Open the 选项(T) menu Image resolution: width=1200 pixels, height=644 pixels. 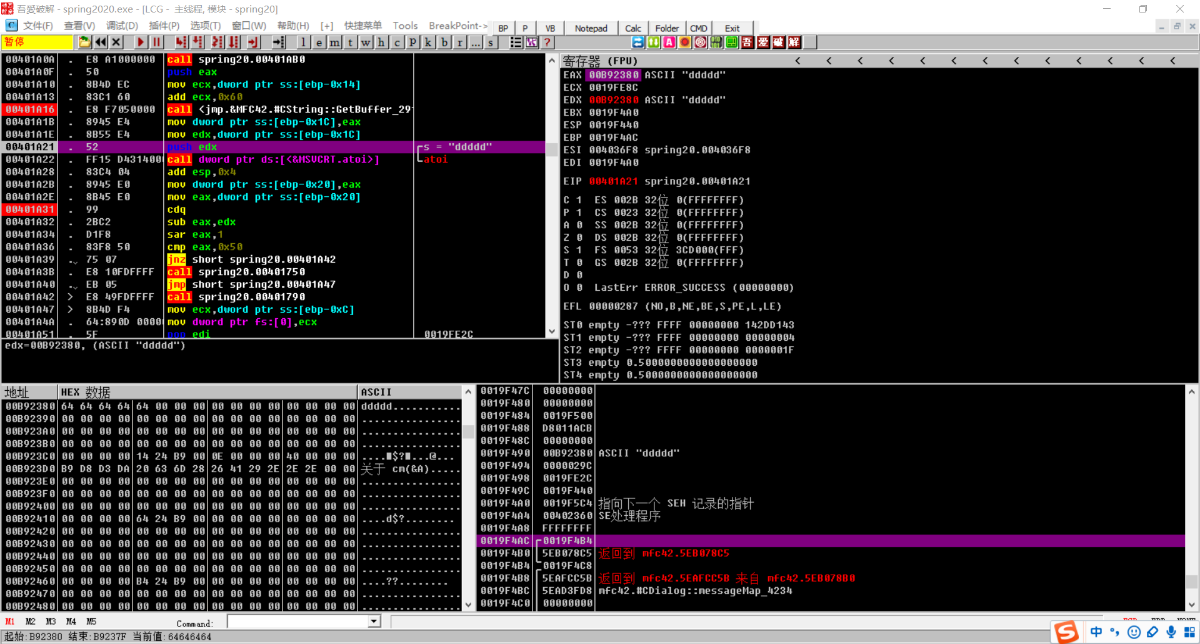click(x=205, y=26)
